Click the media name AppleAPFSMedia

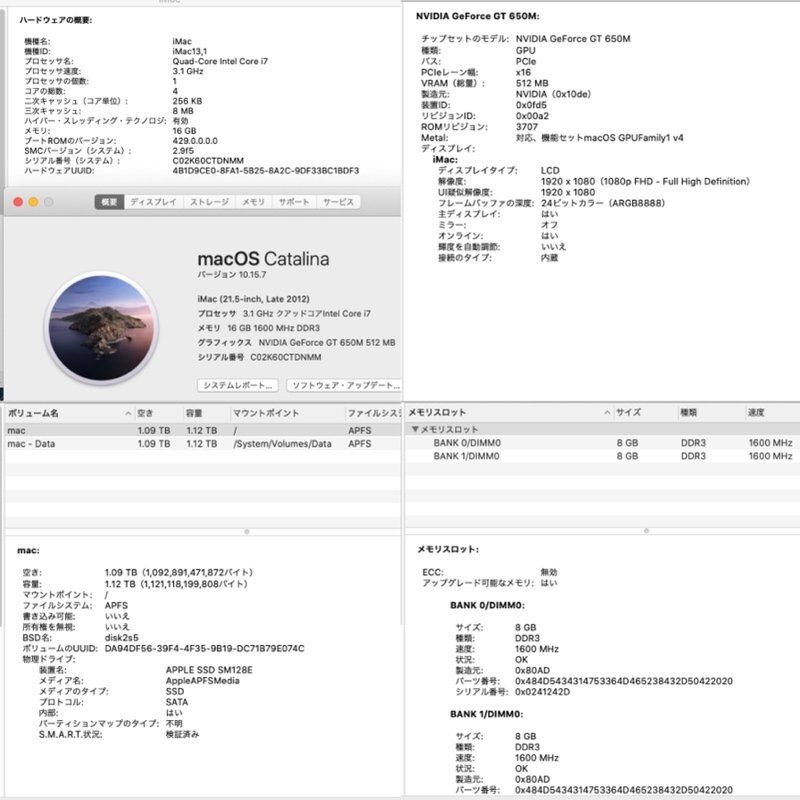click(203, 681)
